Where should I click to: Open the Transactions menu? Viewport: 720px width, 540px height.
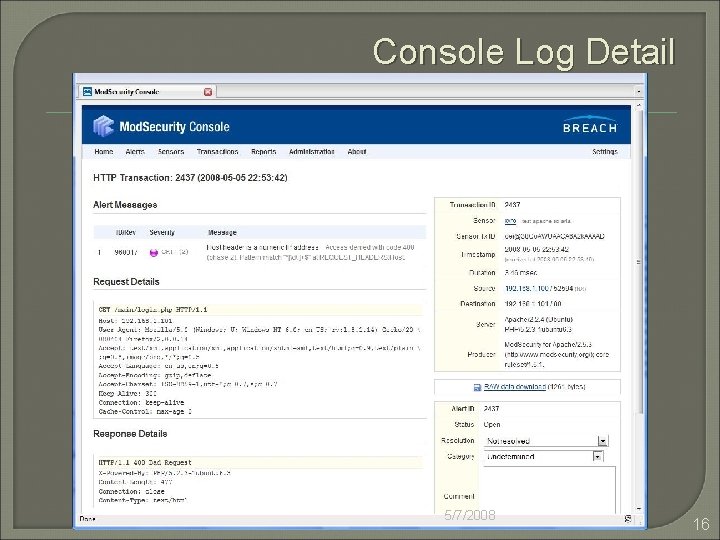(x=218, y=152)
